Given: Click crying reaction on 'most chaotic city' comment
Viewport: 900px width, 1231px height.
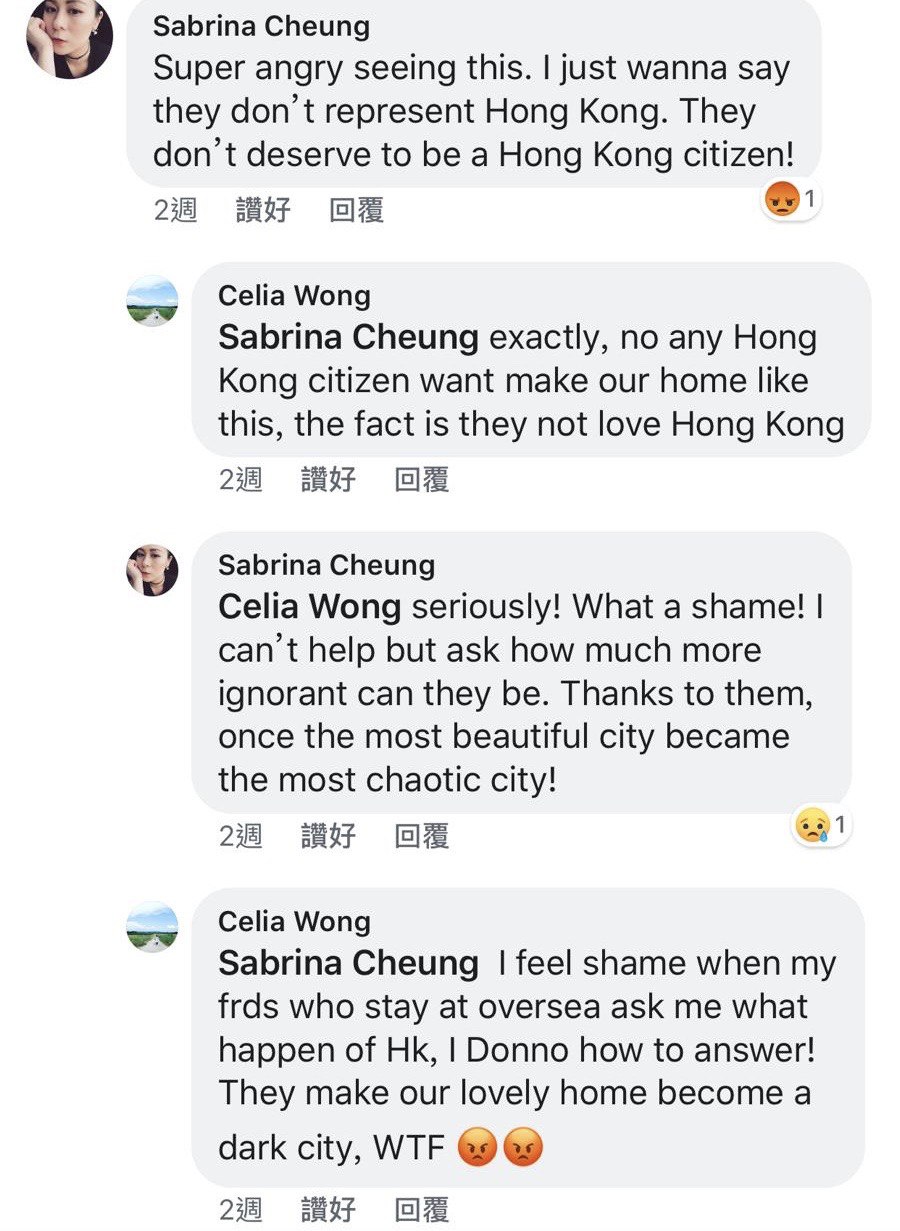Looking at the screenshot, I should [x=810, y=826].
